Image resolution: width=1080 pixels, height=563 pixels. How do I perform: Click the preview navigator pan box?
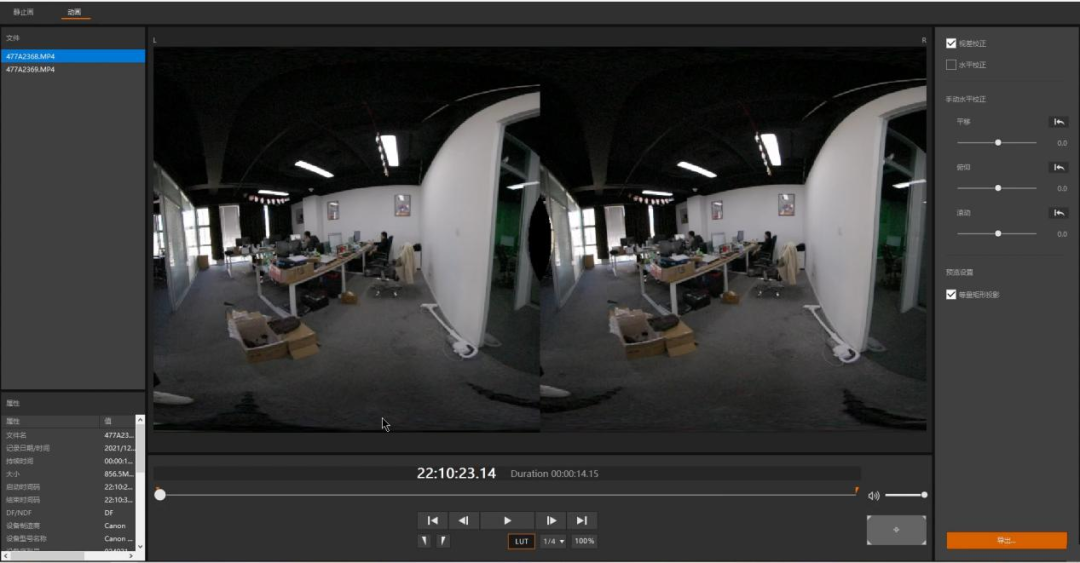tap(896, 530)
